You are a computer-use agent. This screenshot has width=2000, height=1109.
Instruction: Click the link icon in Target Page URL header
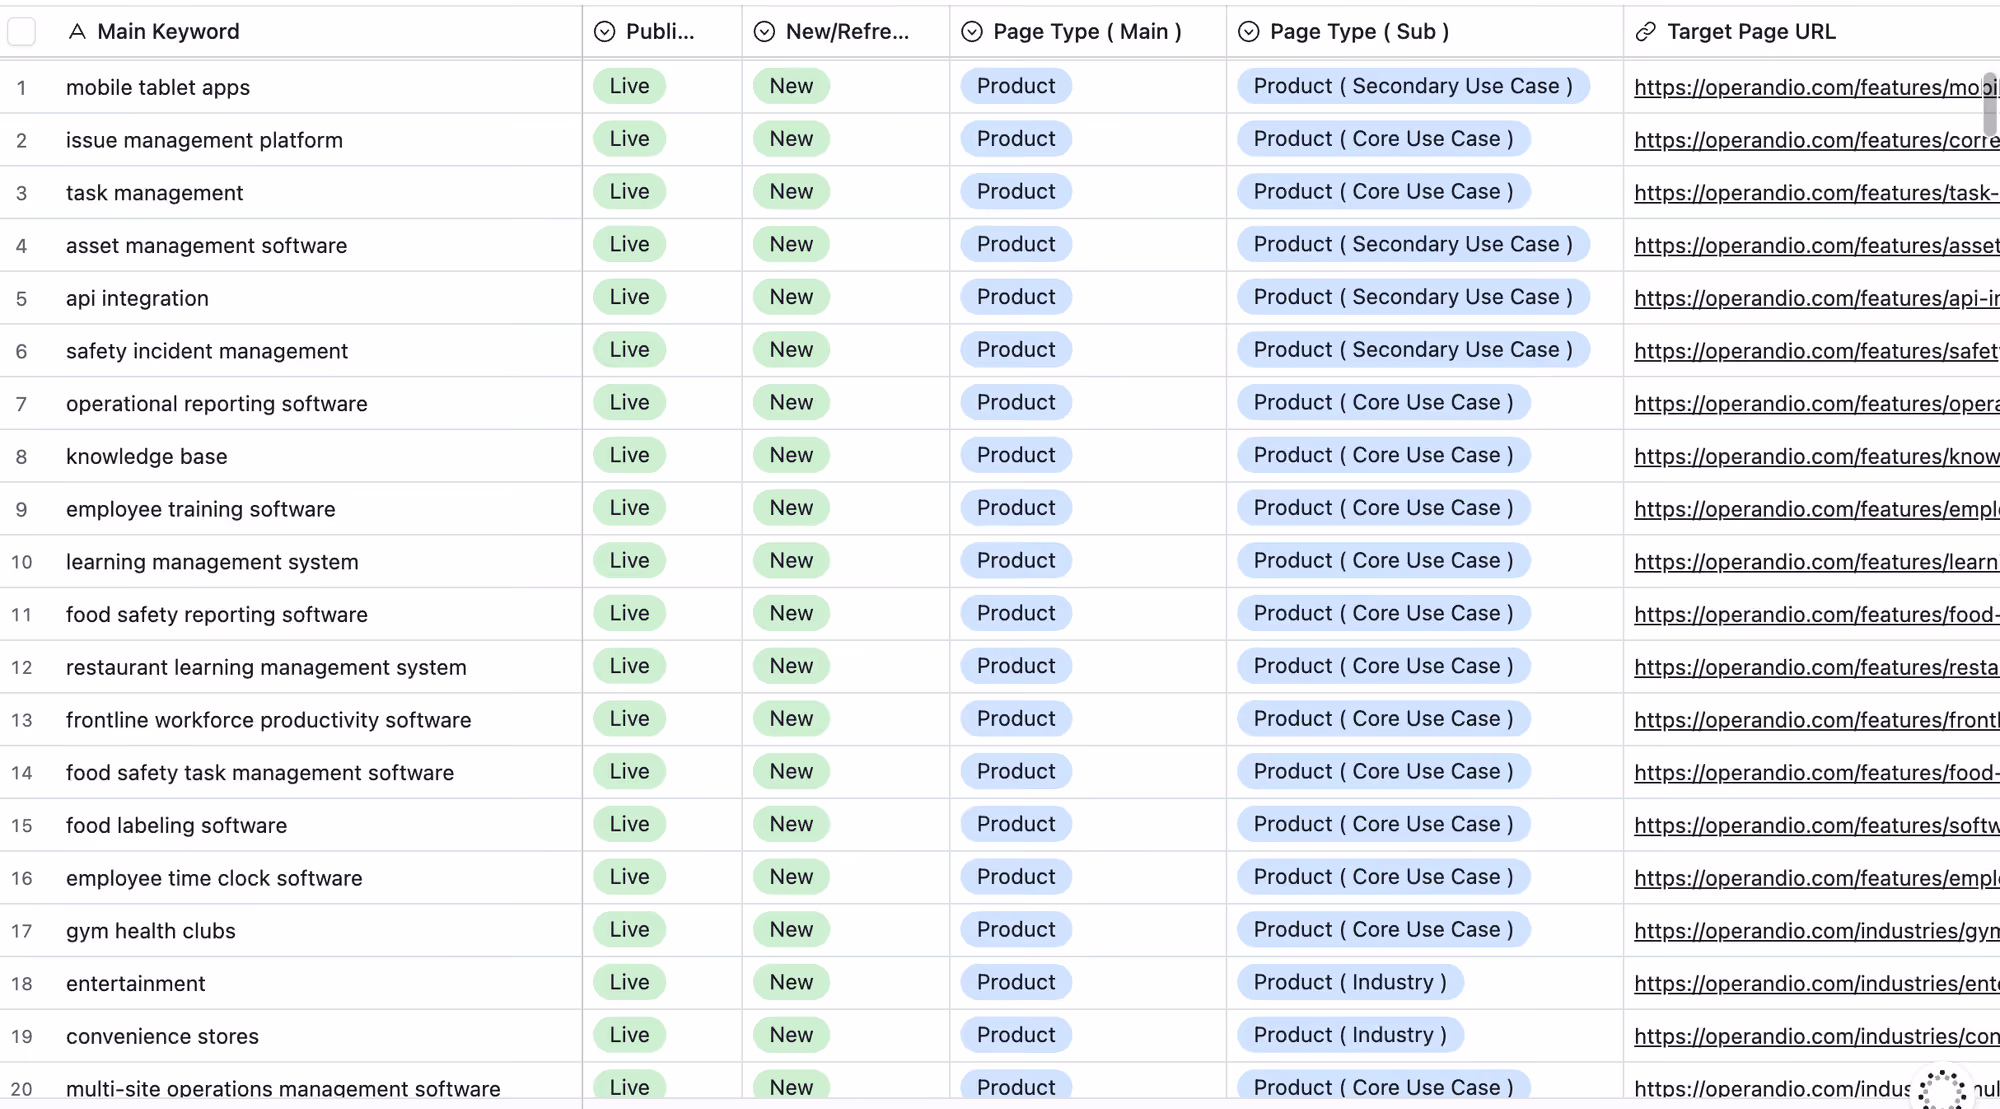pyautogui.click(x=1646, y=32)
